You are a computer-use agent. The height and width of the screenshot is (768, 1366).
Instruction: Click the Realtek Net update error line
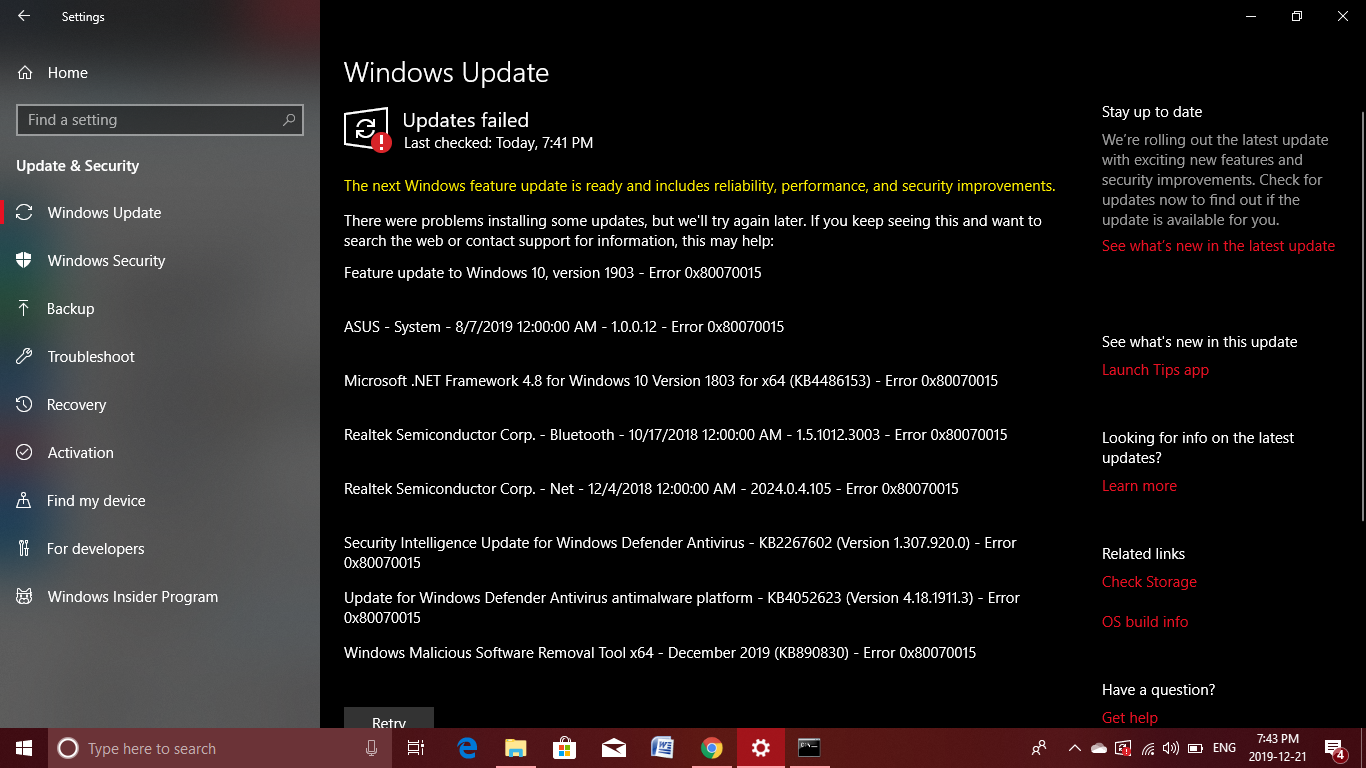pyautogui.click(x=651, y=489)
